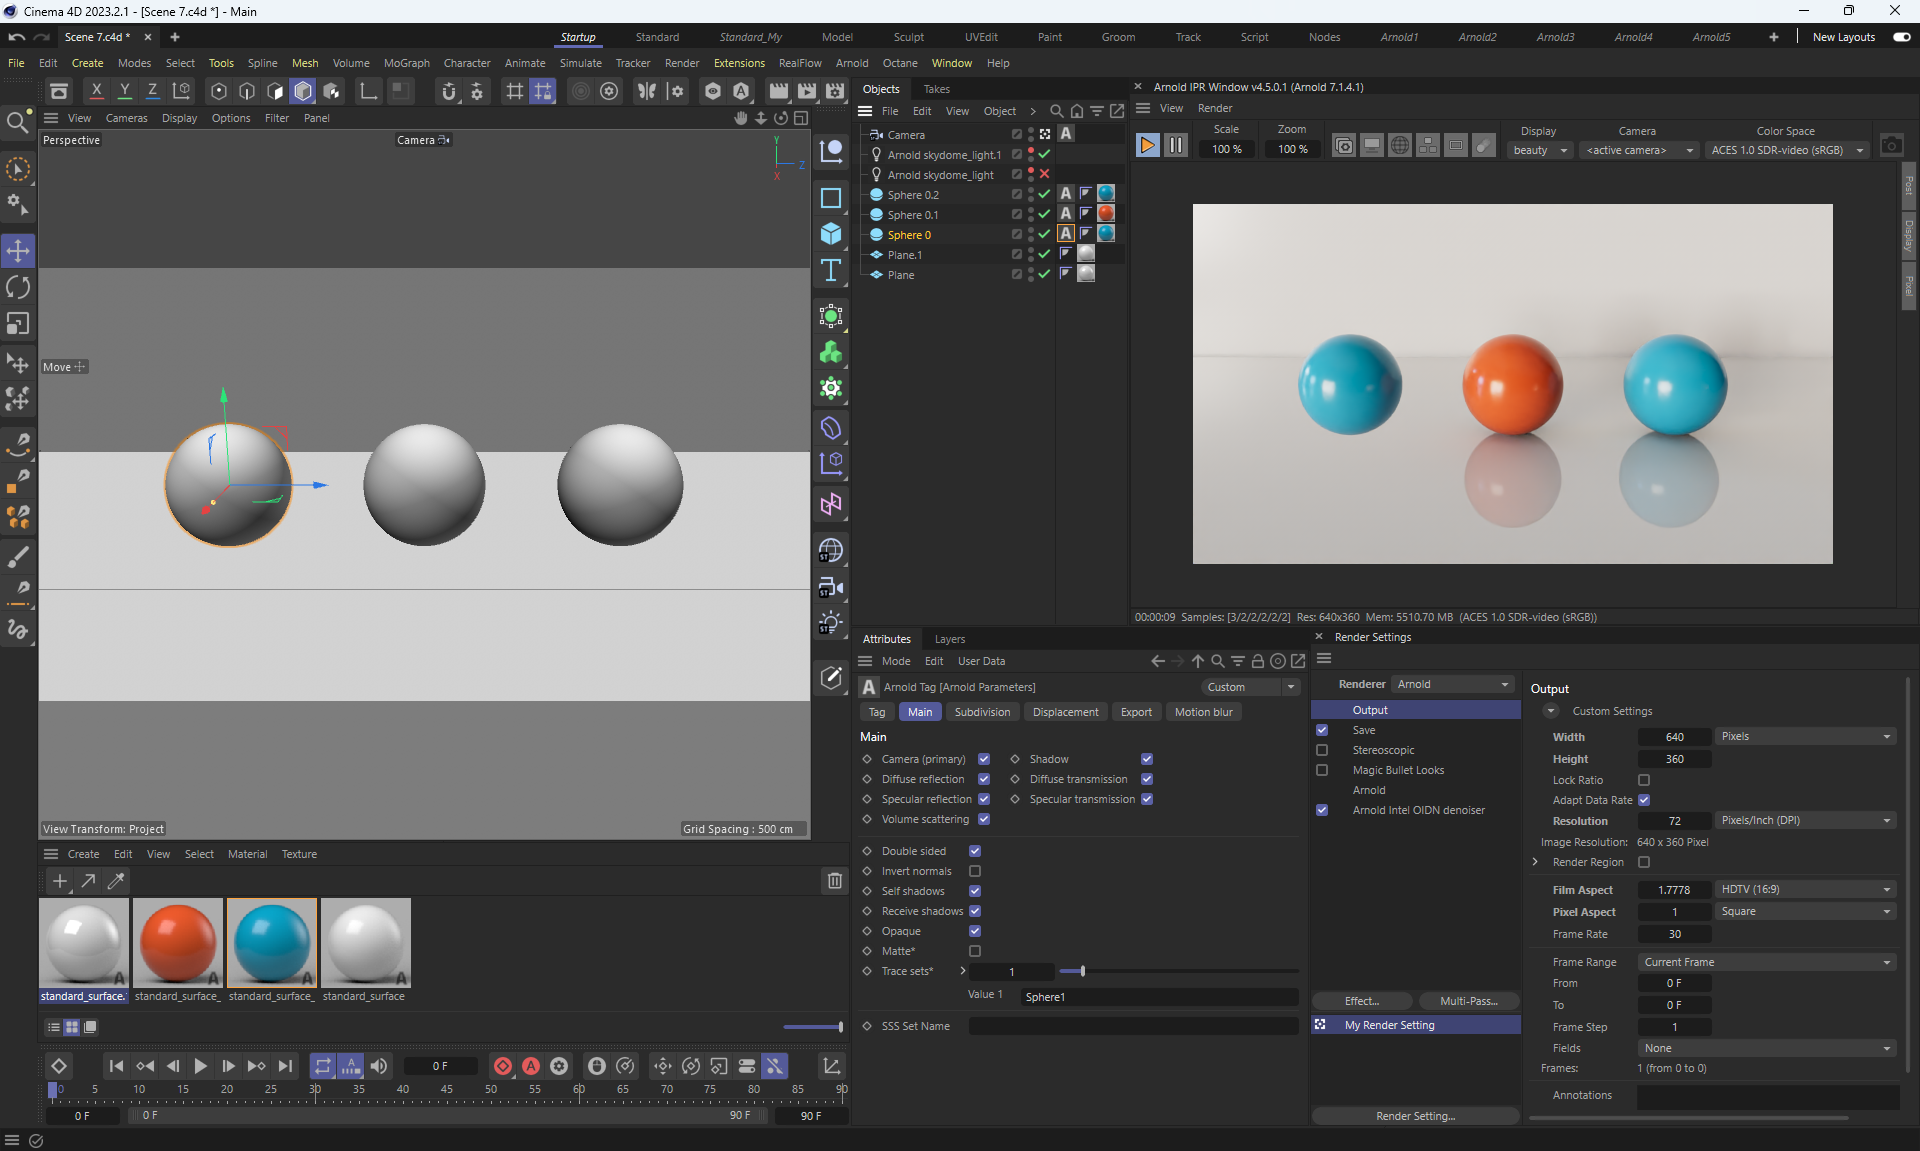Switch to the Displacement tab
Viewport: 1920px width, 1151px height.
1065,712
